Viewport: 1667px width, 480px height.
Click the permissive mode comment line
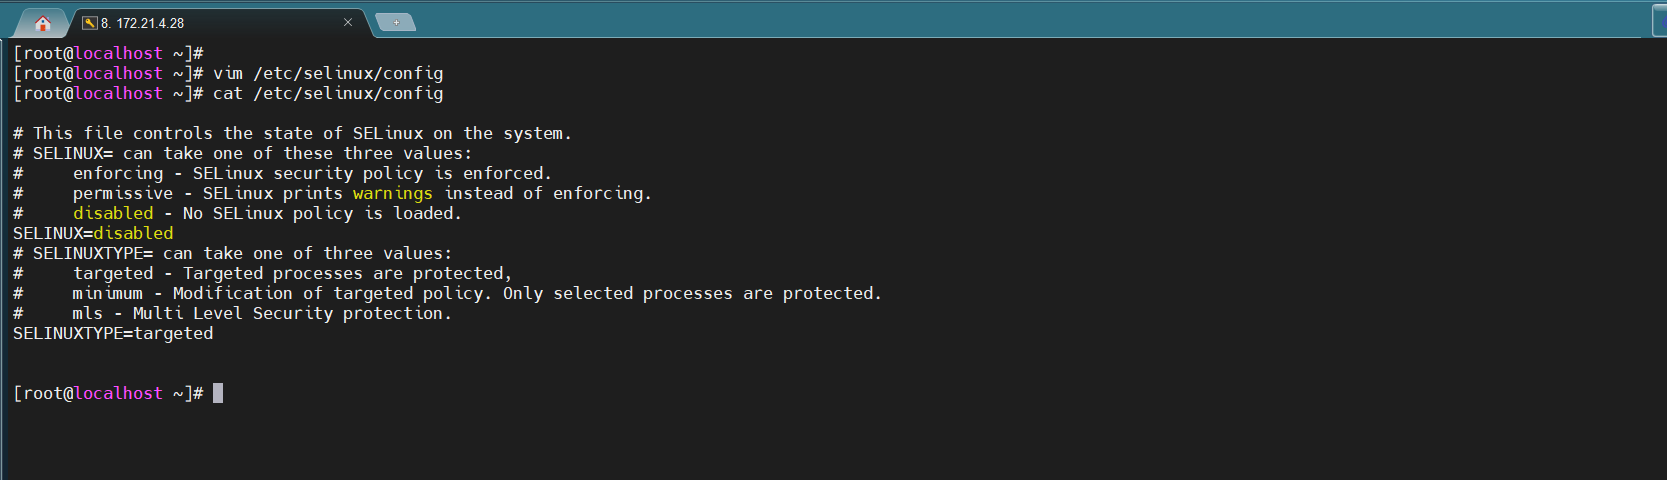point(332,193)
